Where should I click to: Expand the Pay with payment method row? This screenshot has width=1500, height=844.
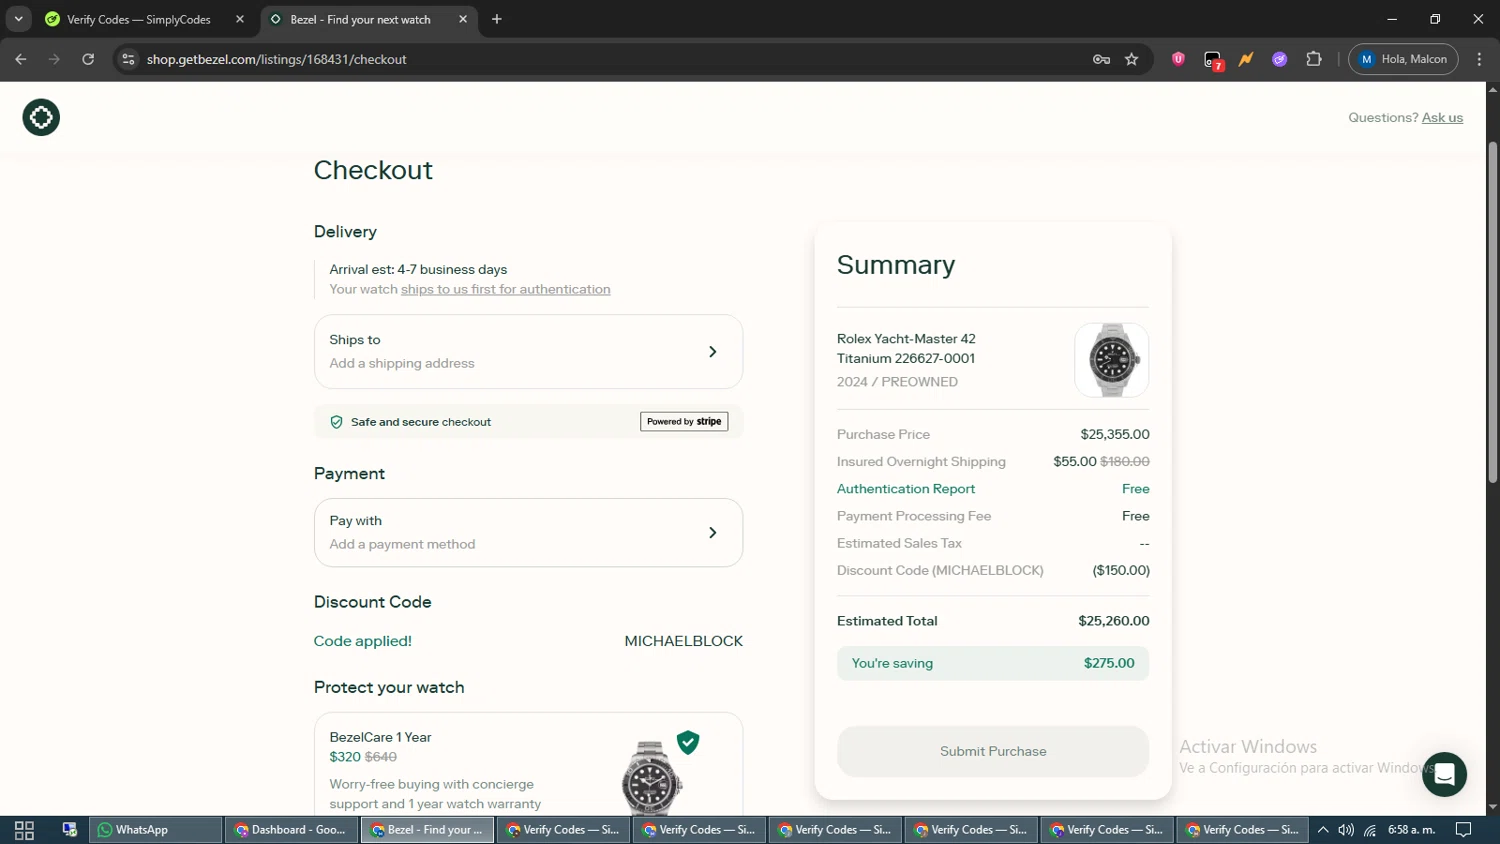click(x=528, y=533)
